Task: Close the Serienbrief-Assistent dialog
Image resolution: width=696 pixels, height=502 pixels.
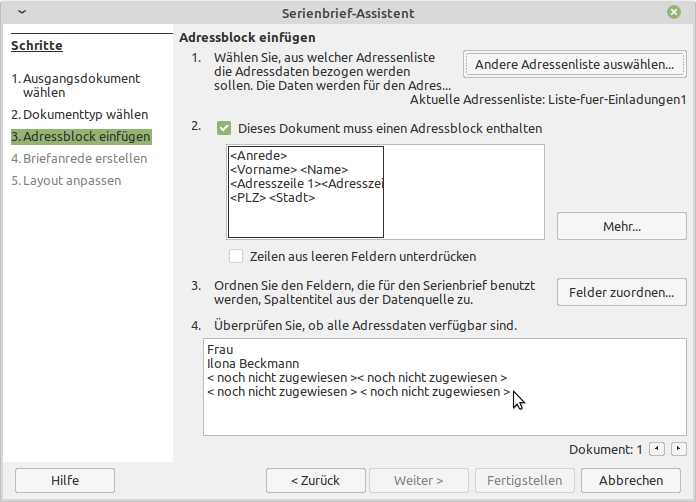Action: [x=673, y=12]
